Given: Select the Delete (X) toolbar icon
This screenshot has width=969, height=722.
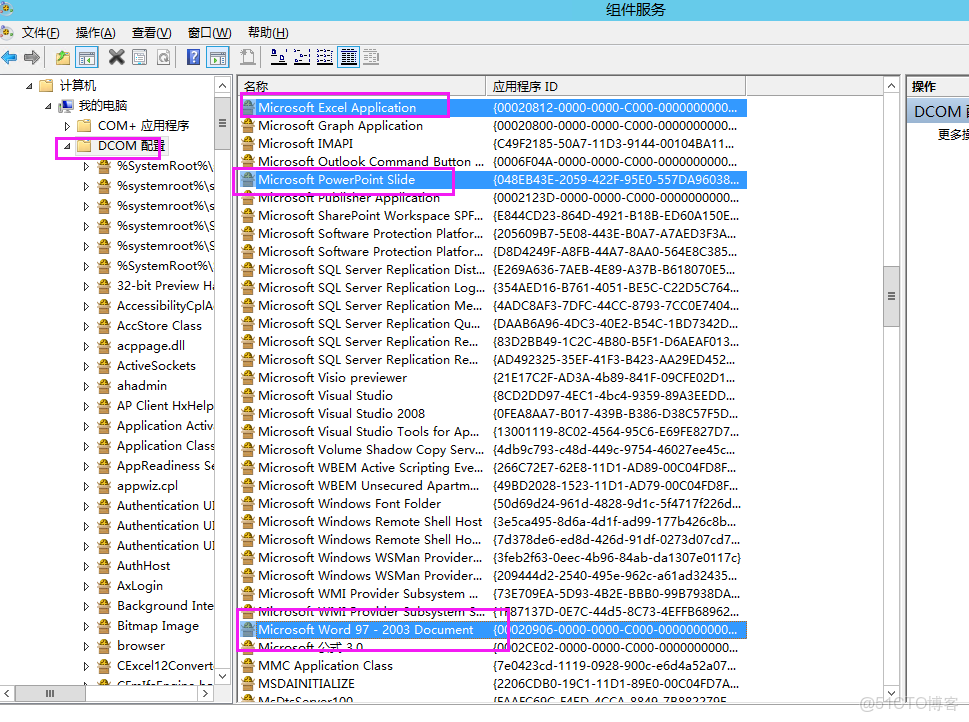Looking at the screenshot, I should (x=116, y=57).
